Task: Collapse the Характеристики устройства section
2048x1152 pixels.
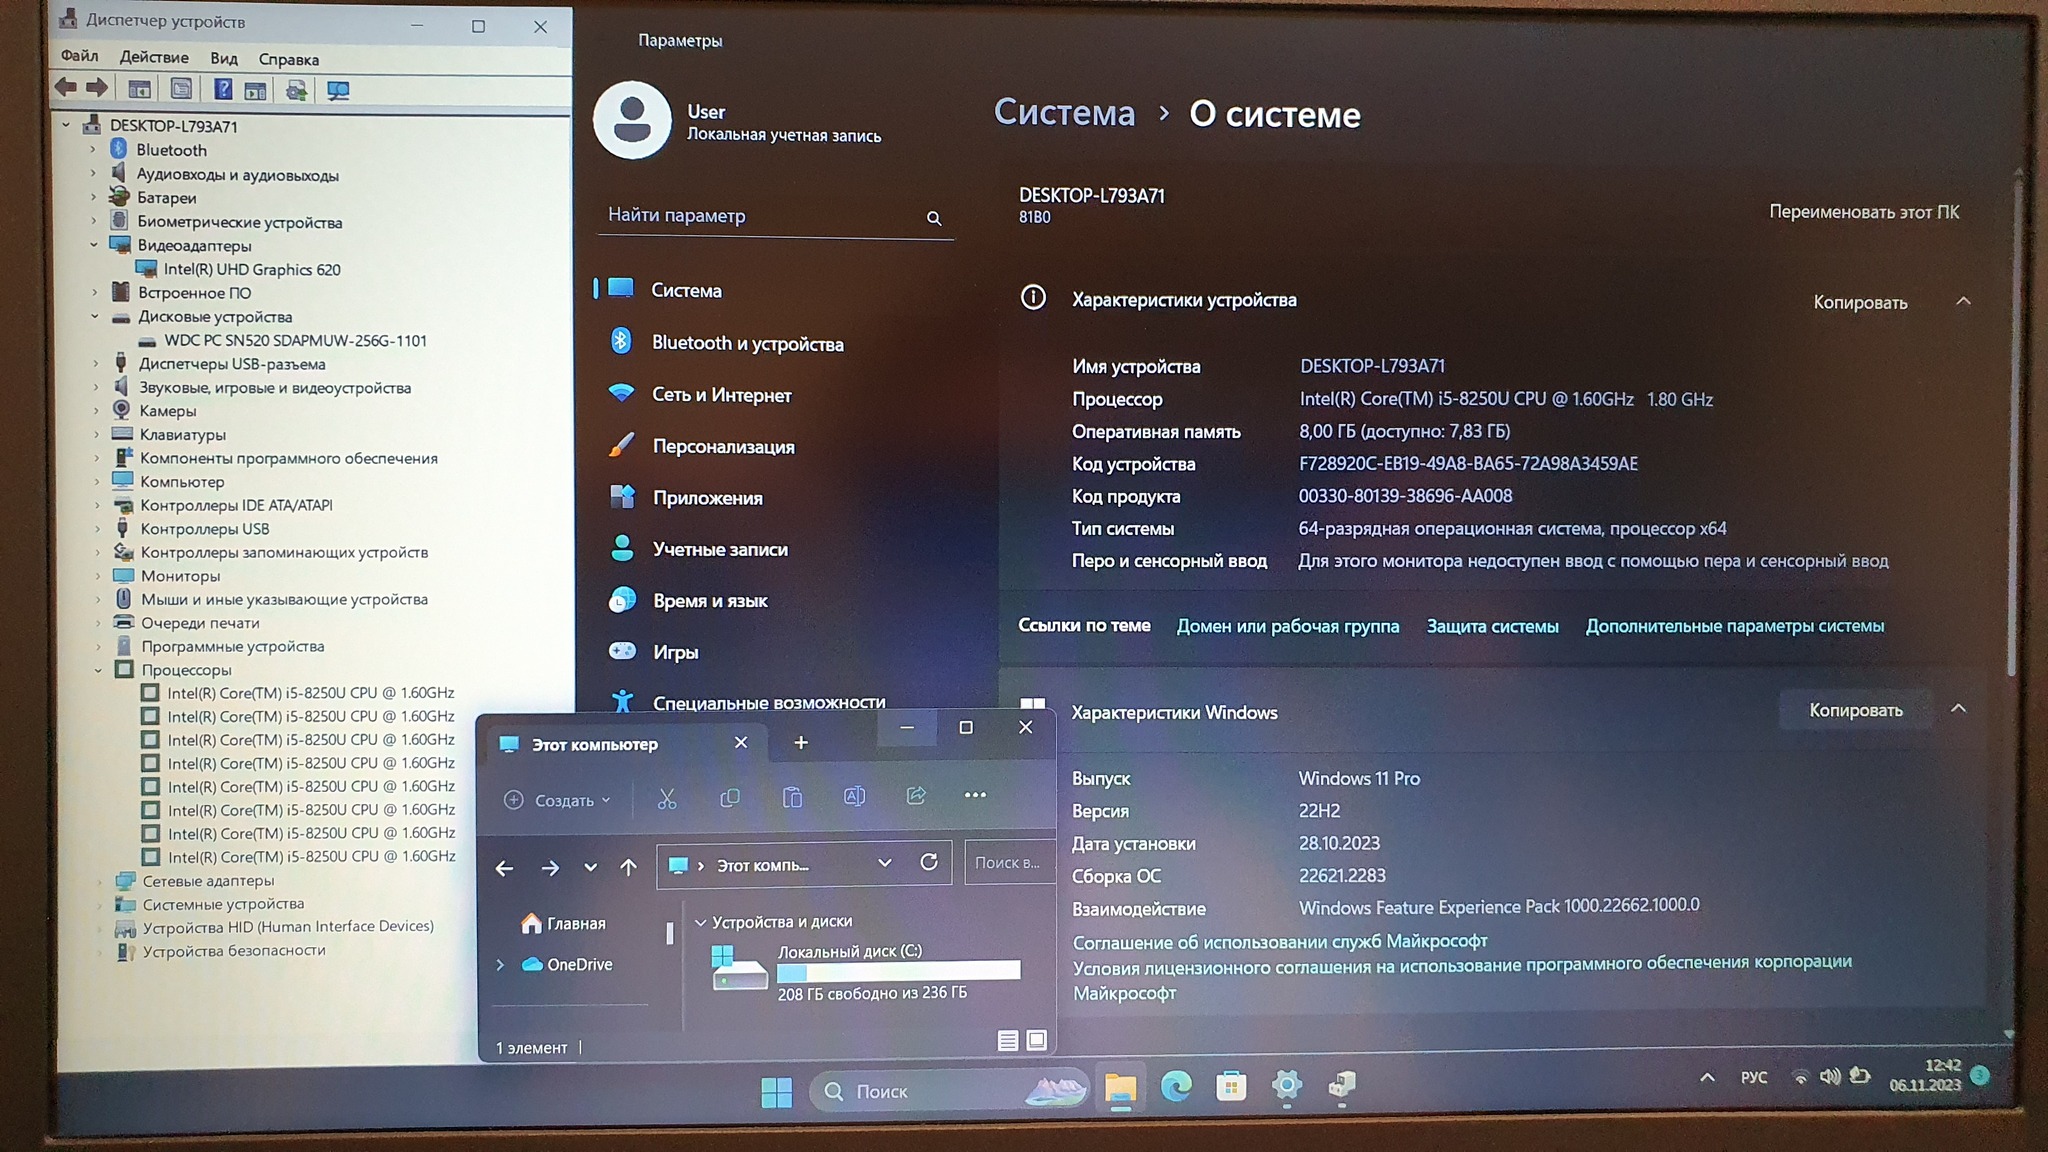Action: click(x=1963, y=301)
